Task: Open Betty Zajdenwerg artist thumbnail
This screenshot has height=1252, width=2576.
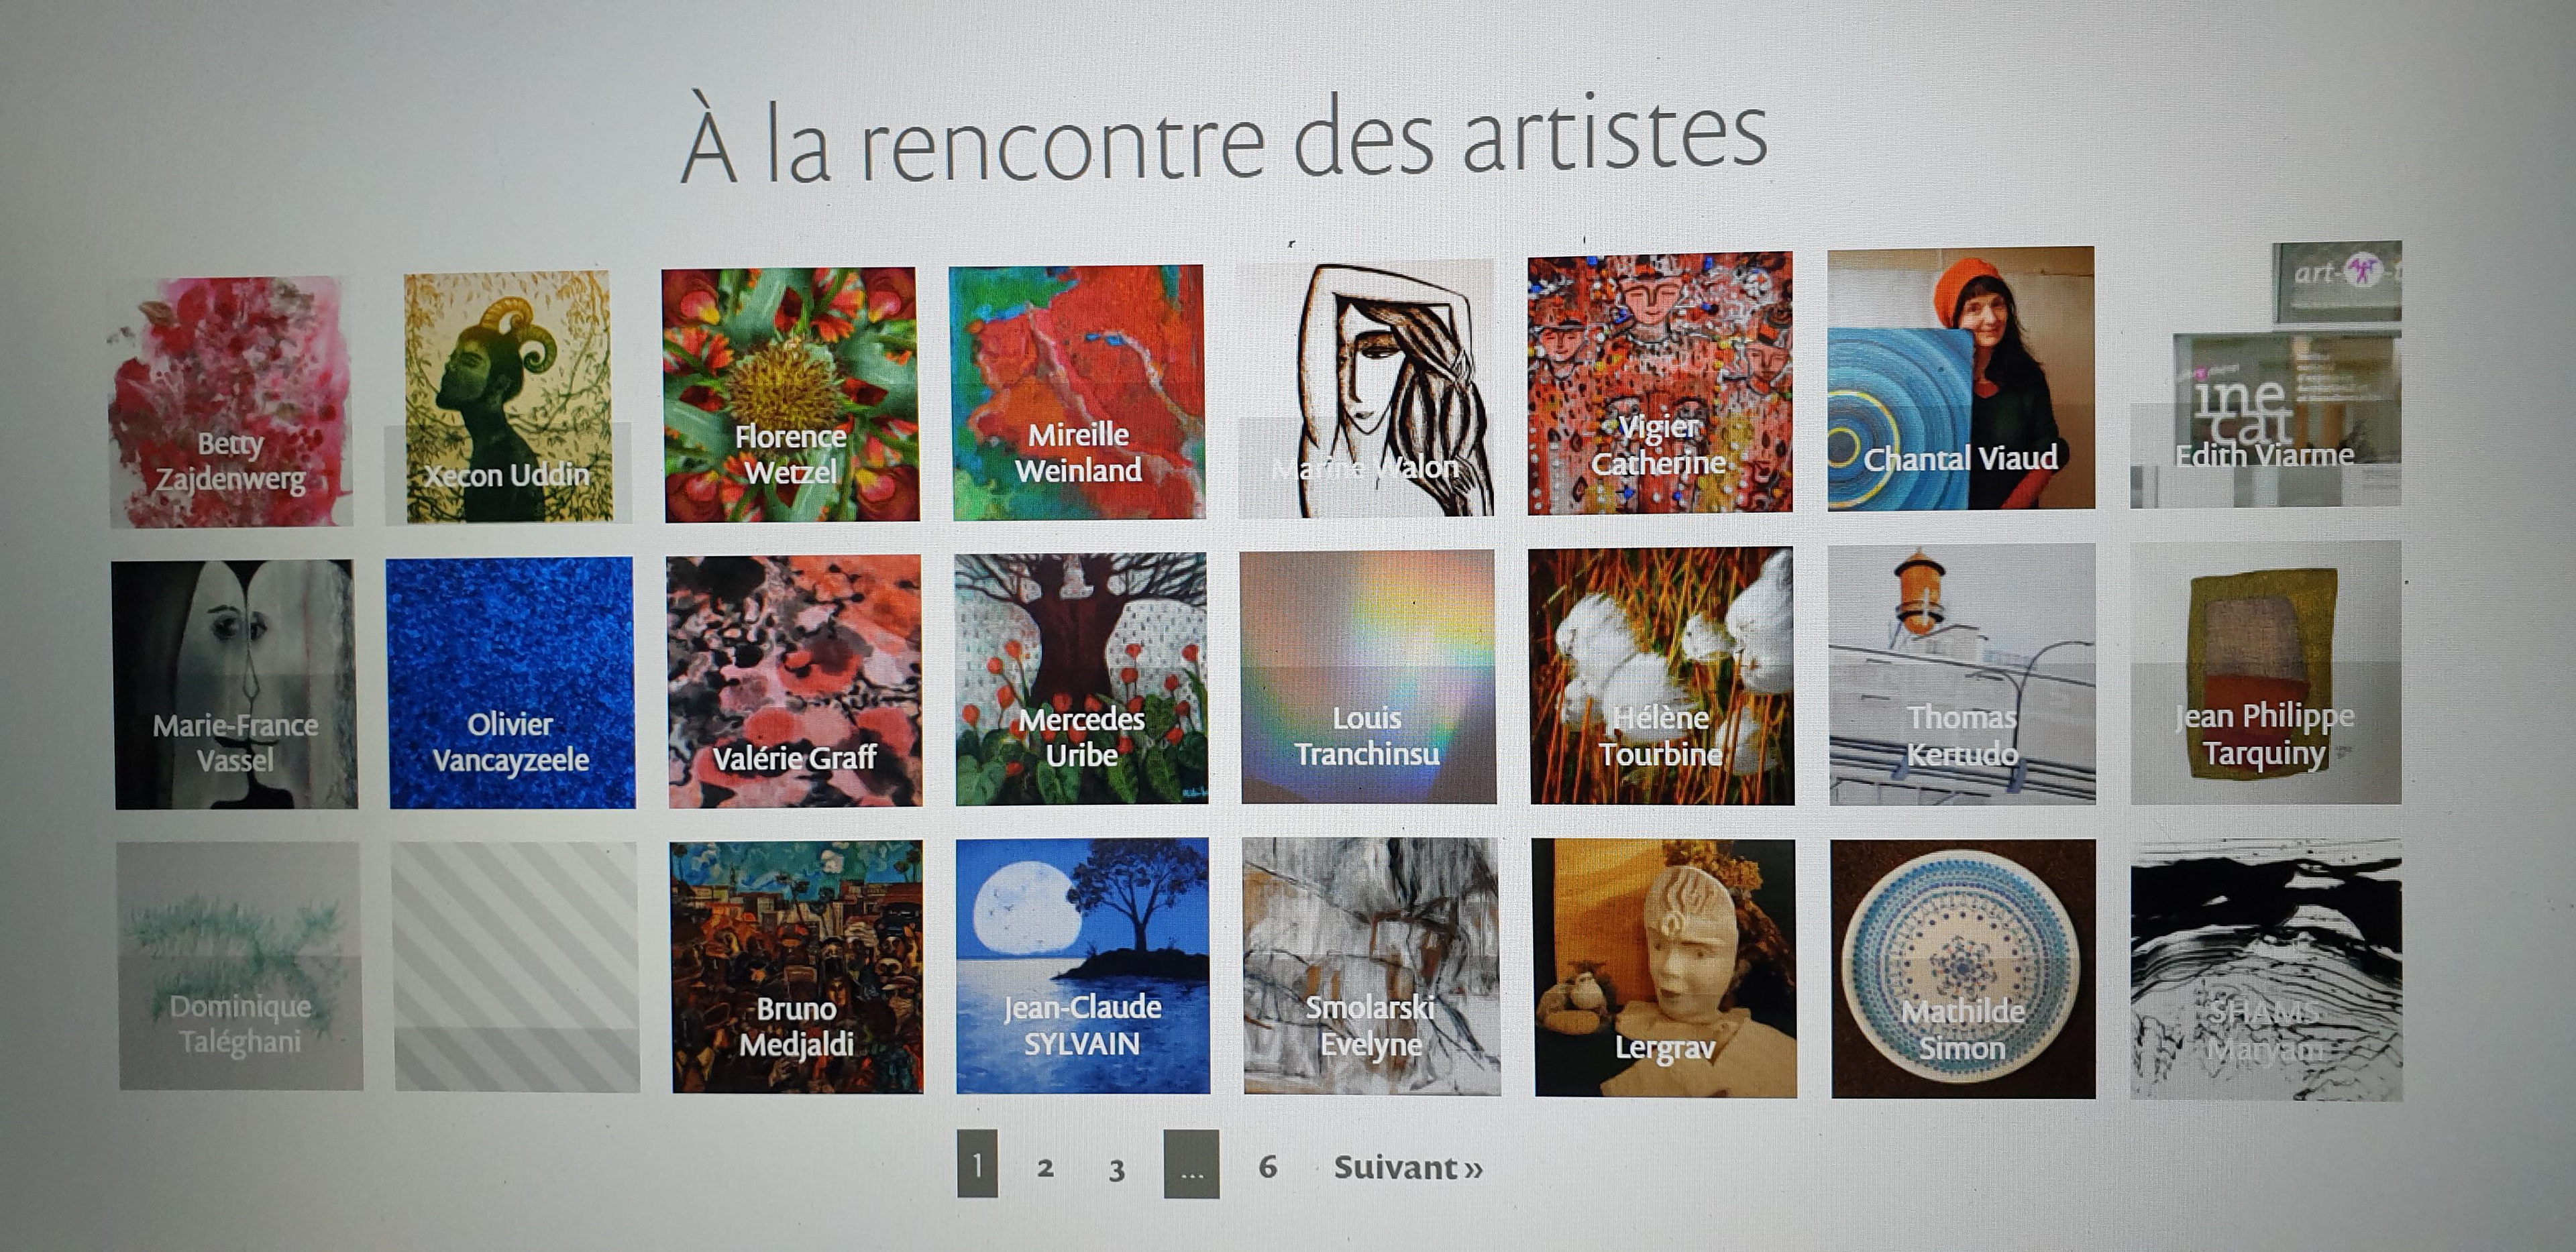Action: pyautogui.click(x=230, y=401)
